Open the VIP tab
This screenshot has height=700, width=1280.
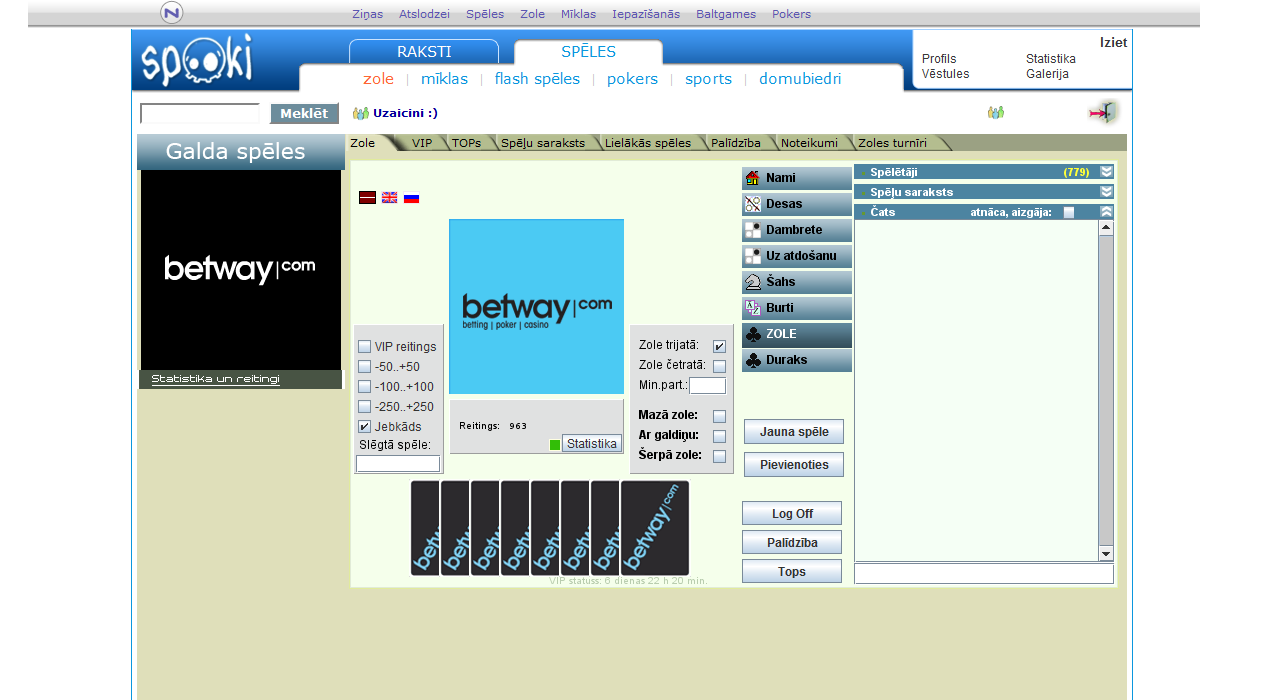coord(422,143)
